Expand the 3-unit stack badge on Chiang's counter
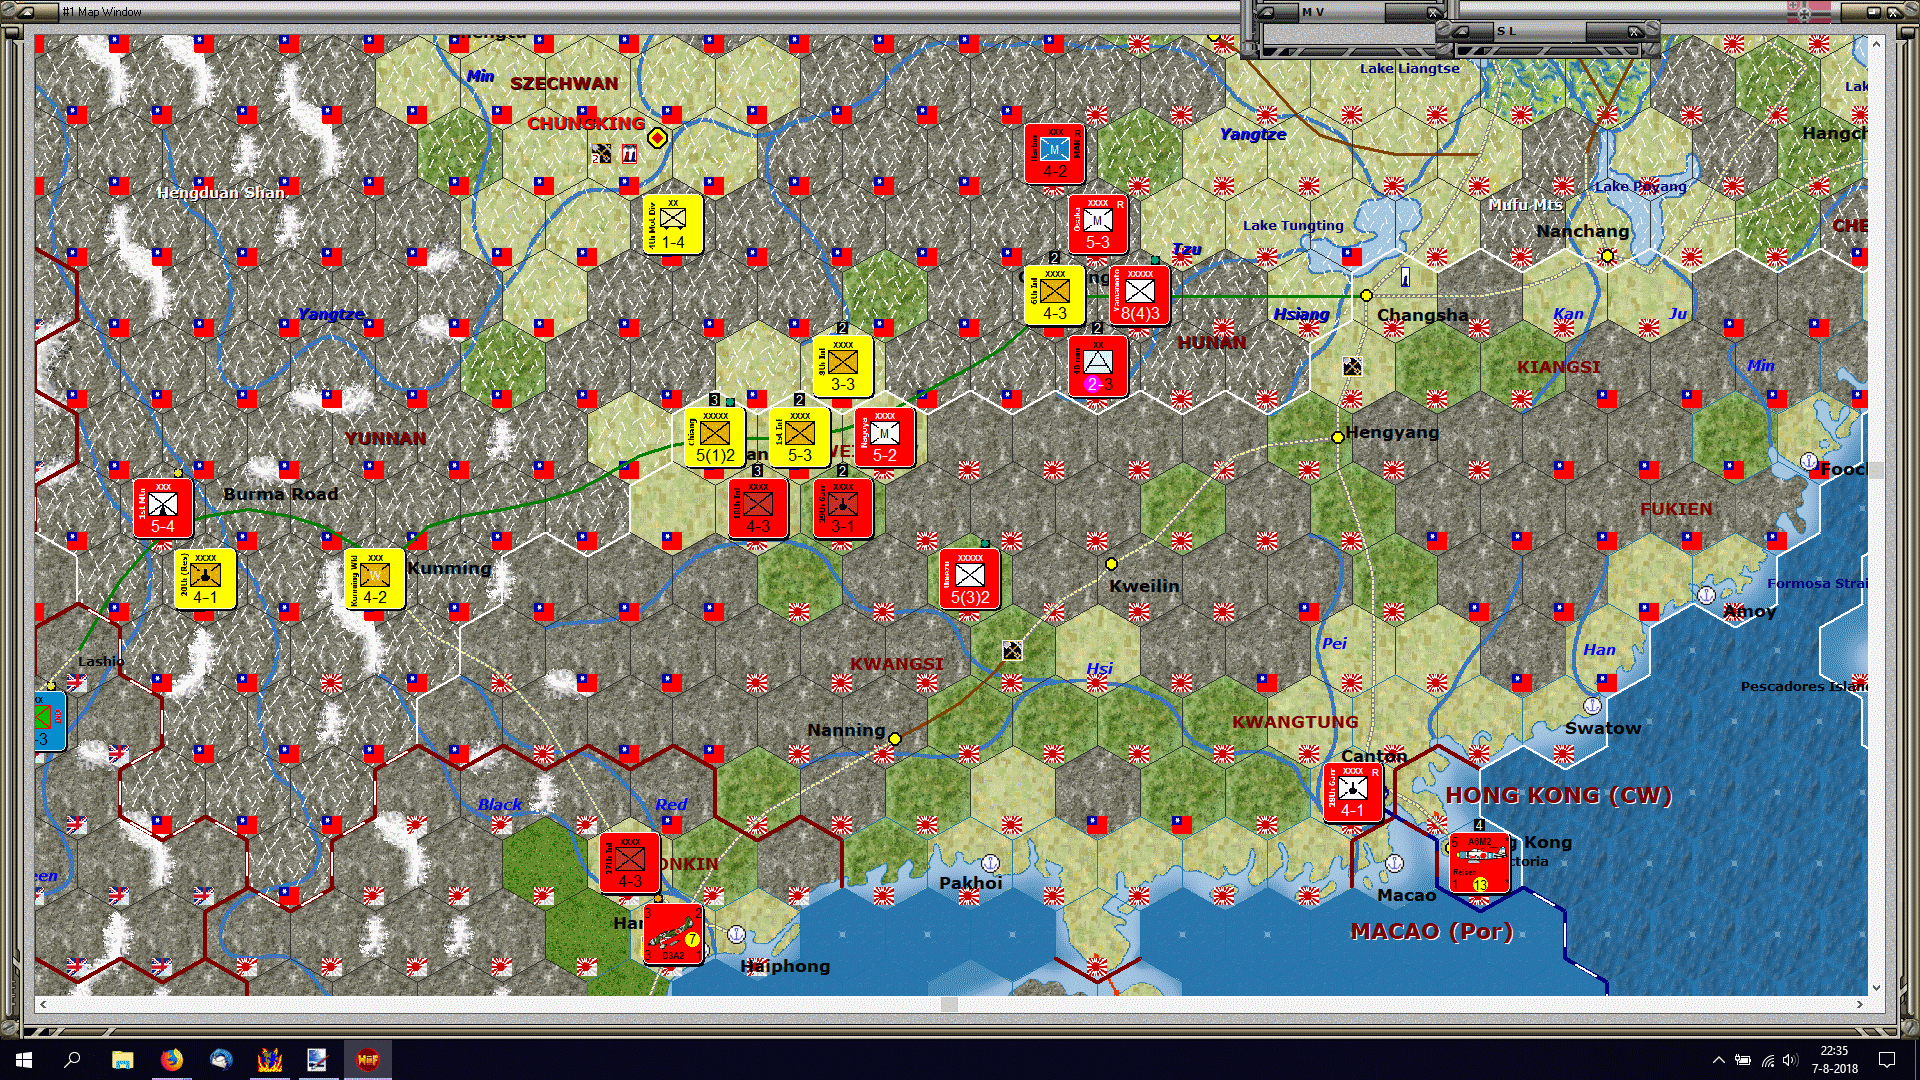This screenshot has height=1080, width=1920. 714,400
